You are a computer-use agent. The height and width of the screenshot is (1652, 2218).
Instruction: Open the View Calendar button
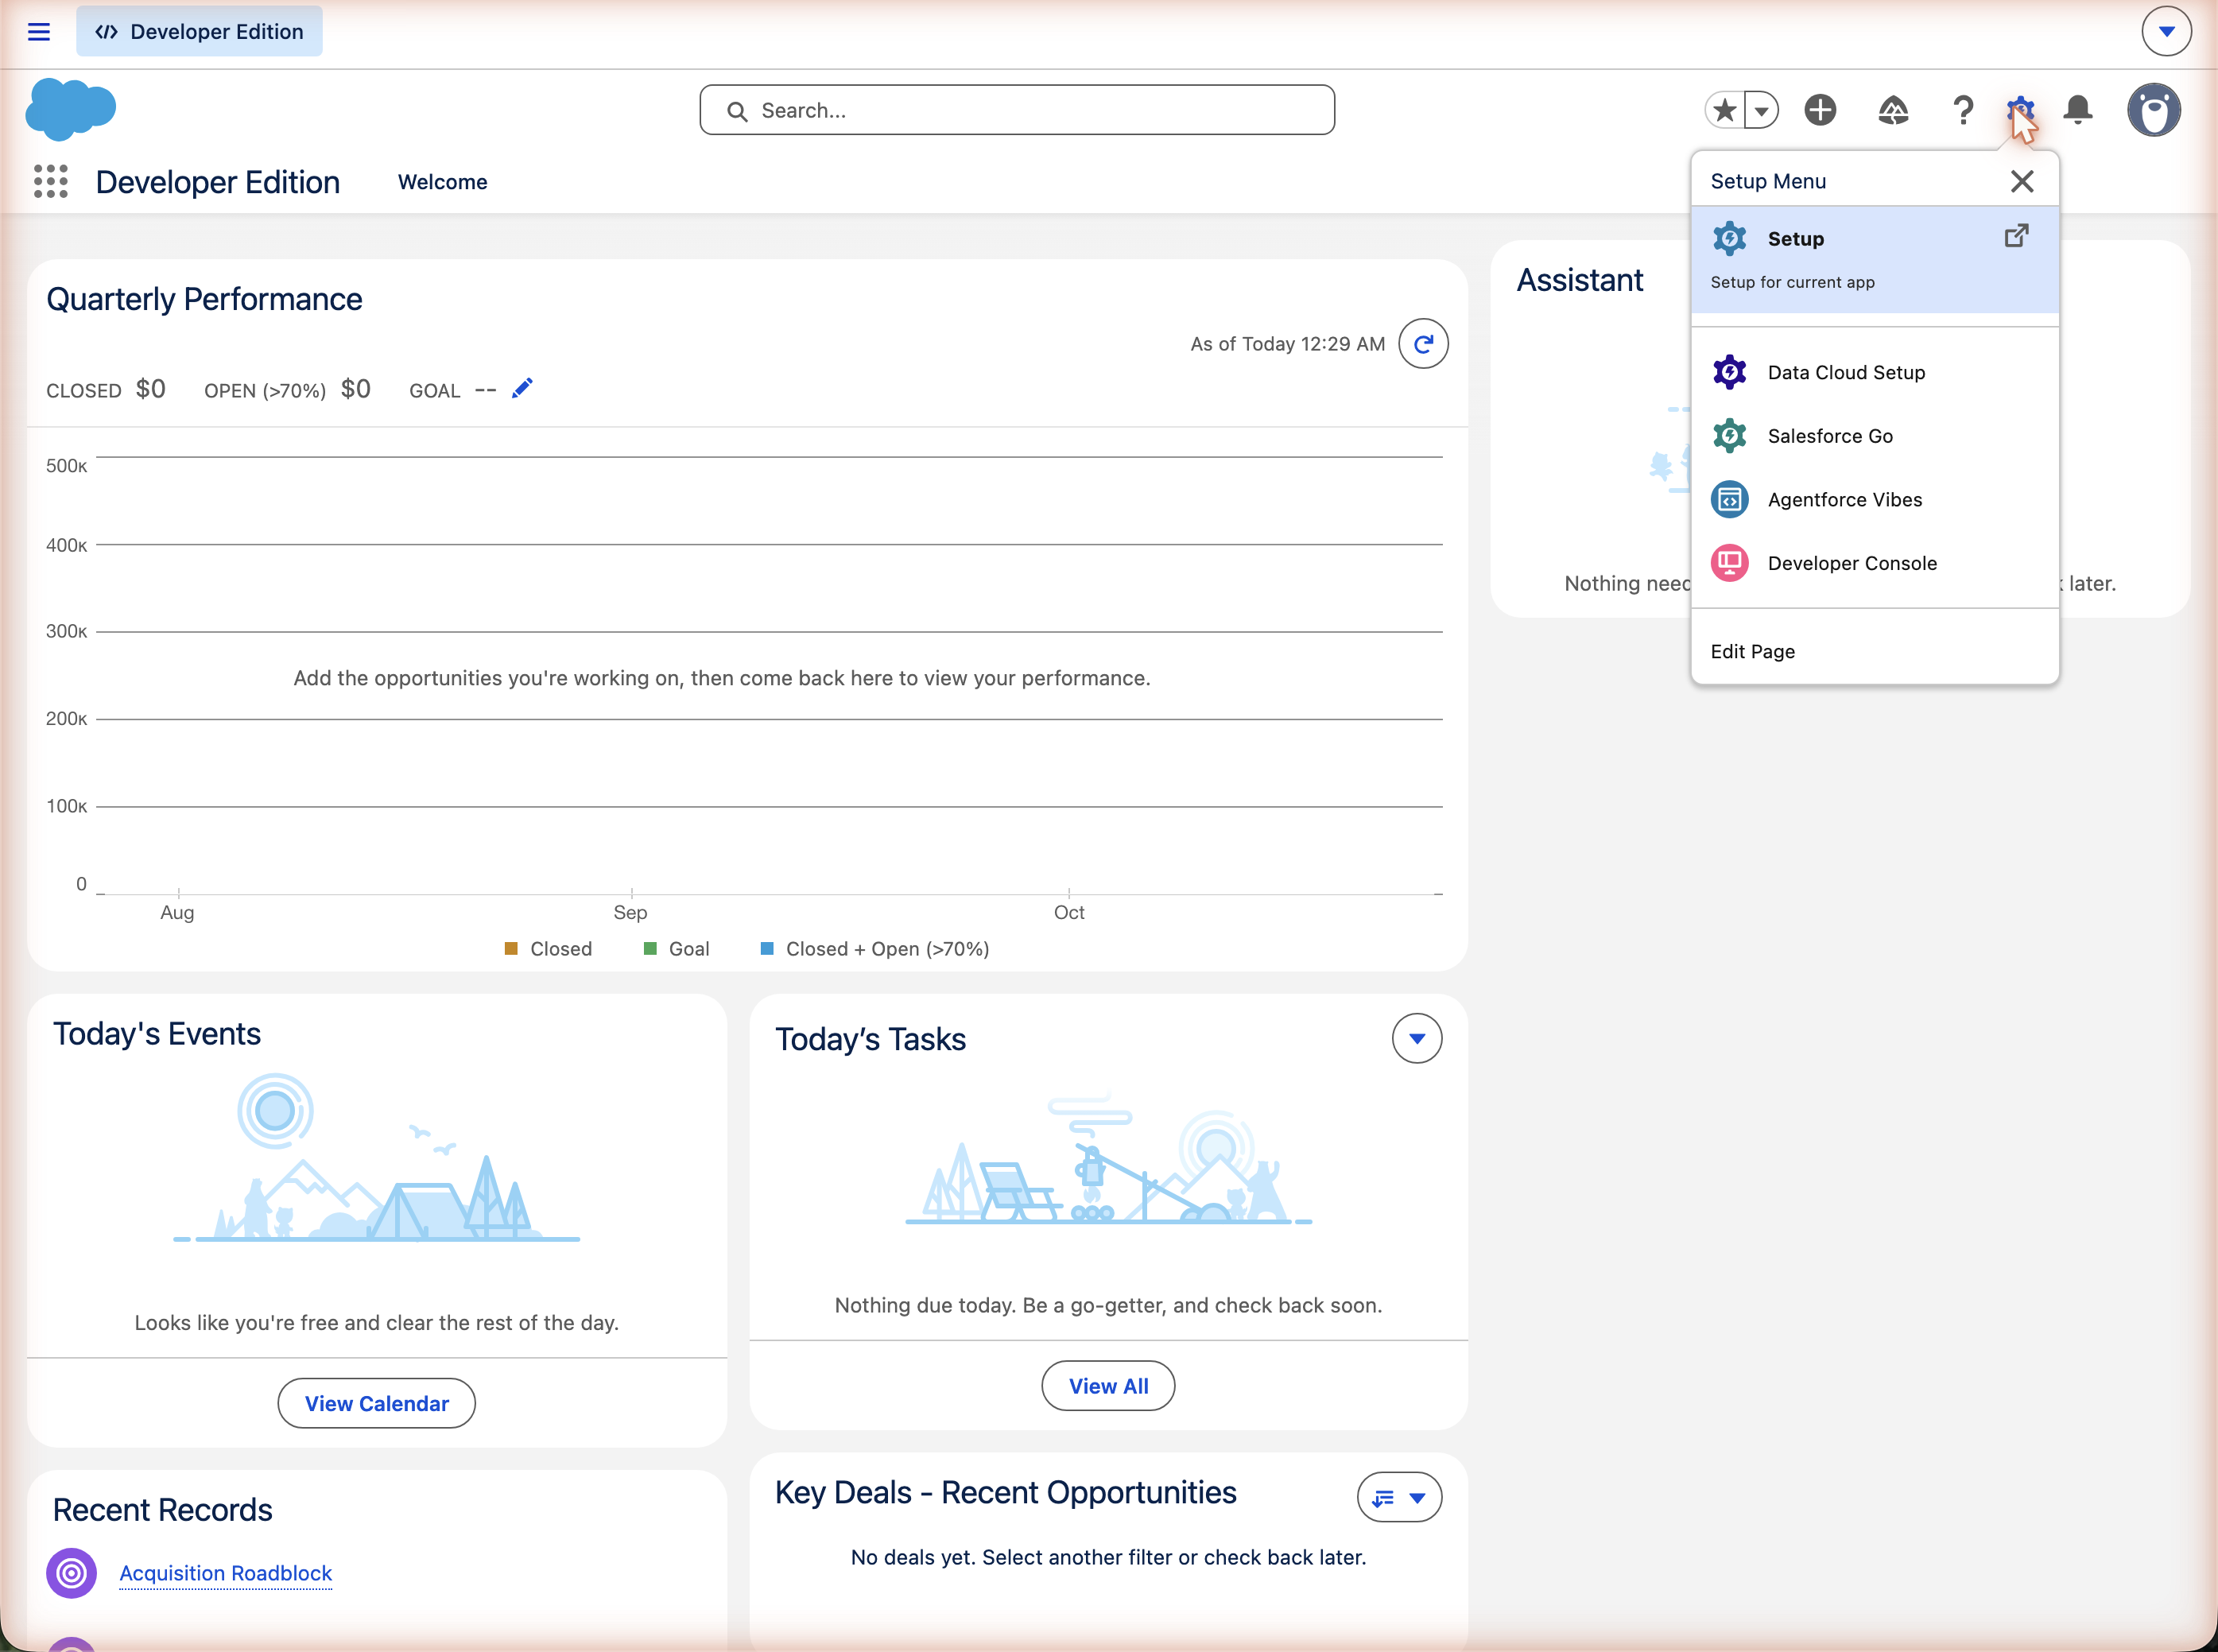377,1404
